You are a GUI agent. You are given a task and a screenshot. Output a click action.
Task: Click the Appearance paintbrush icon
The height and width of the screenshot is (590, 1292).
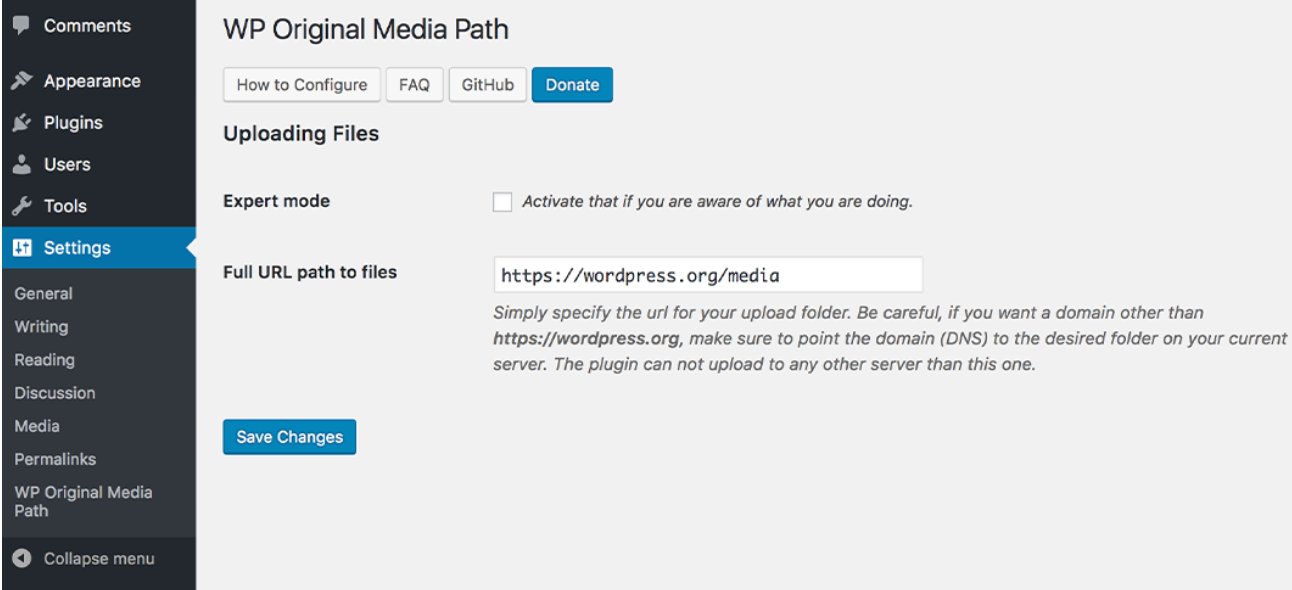tap(21, 81)
